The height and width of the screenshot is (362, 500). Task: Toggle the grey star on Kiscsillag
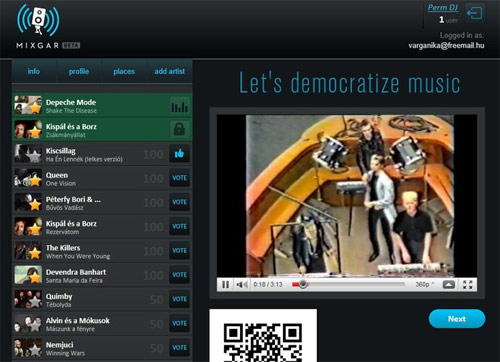pyautogui.click(x=35, y=156)
